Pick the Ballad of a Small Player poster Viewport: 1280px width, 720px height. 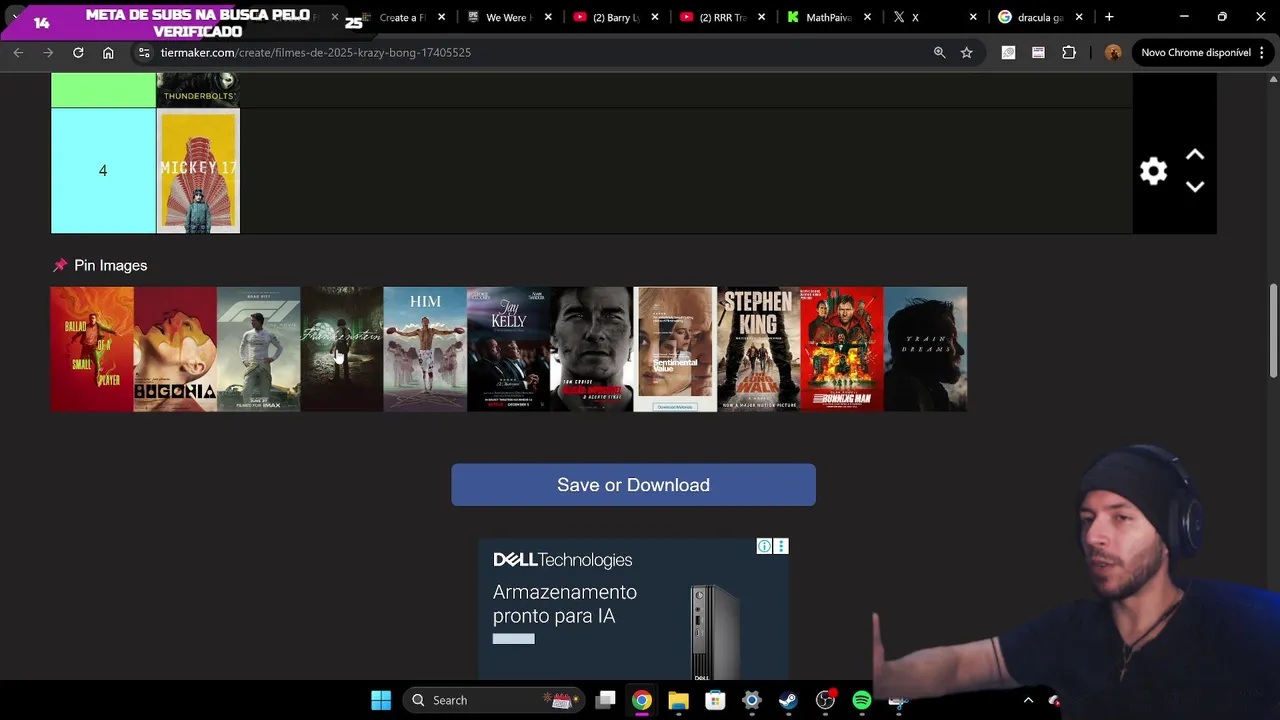coord(92,349)
